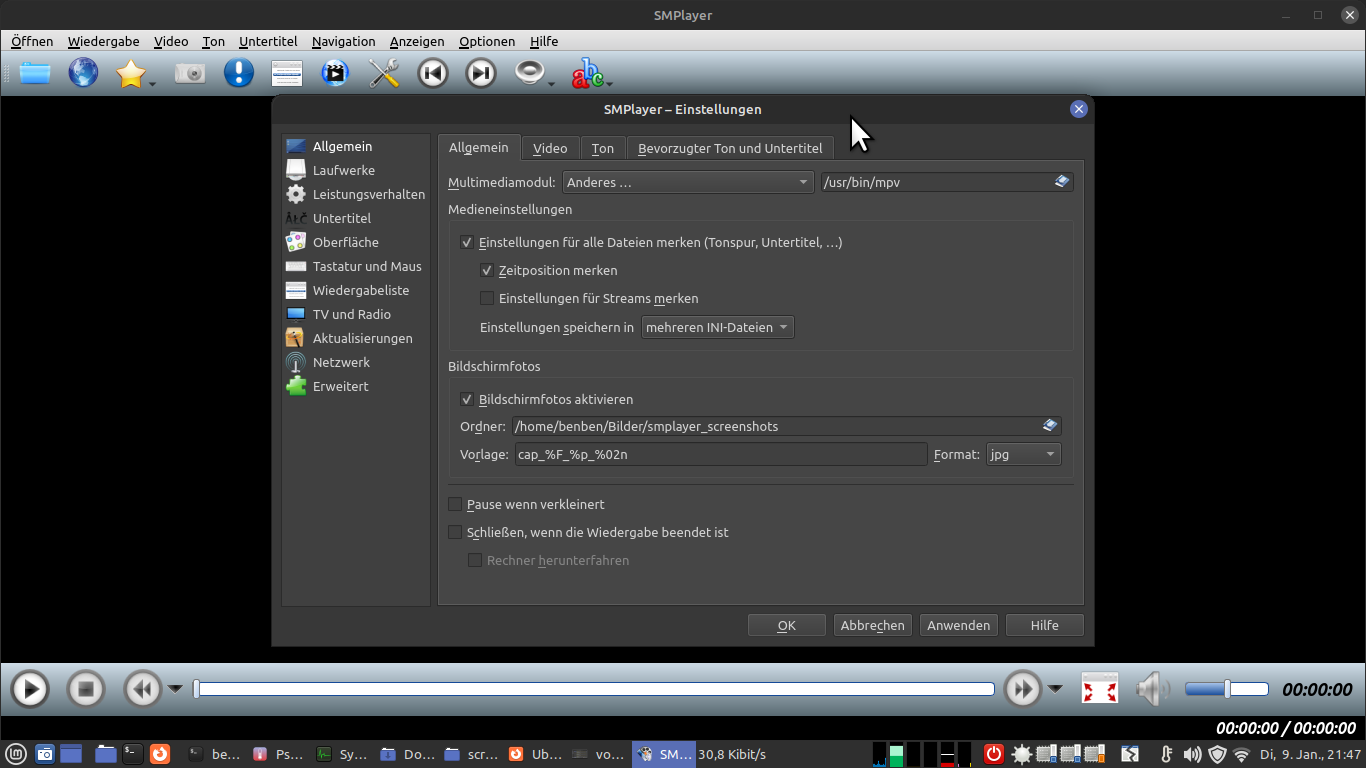Open the Wiedergabe menu
1366x768 pixels.
click(103, 41)
